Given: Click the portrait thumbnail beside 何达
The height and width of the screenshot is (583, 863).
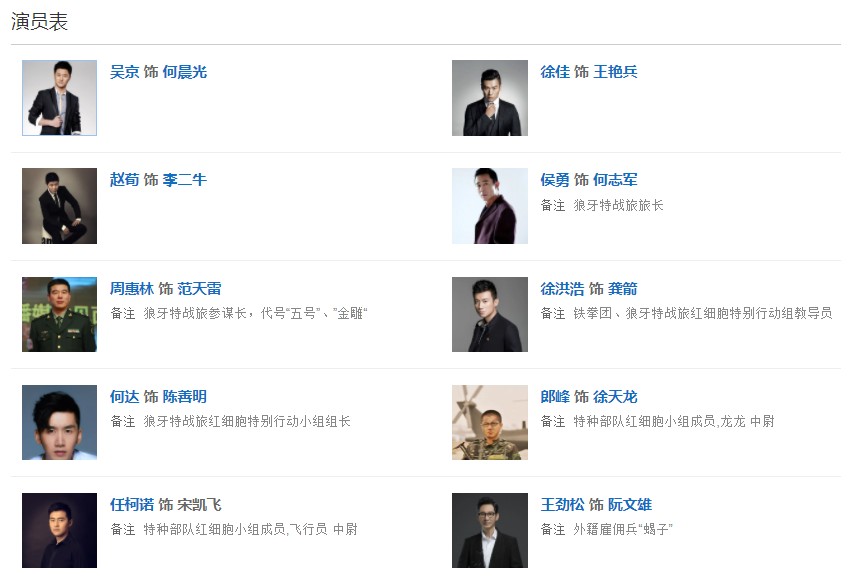Looking at the screenshot, I should 59,422.
